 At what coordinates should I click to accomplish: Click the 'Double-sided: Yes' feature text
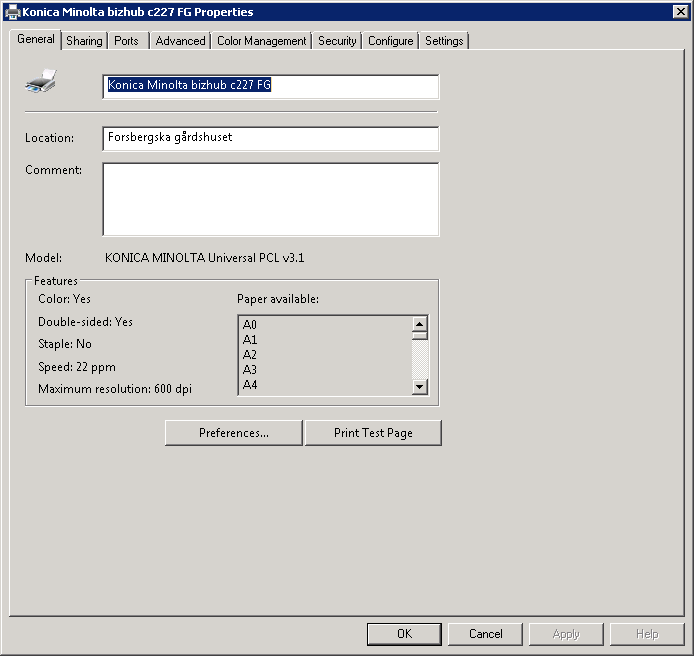[x=85, y=322]
